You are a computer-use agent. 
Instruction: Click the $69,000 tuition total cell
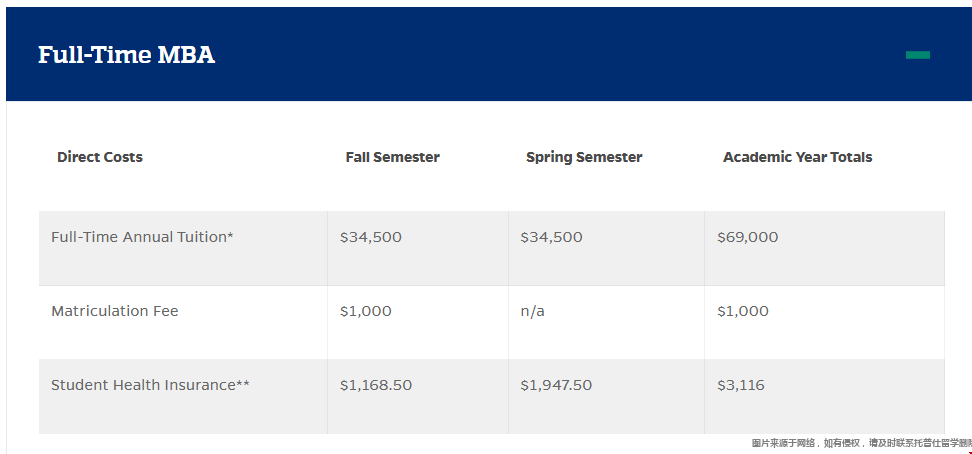(x=748, y=237)
